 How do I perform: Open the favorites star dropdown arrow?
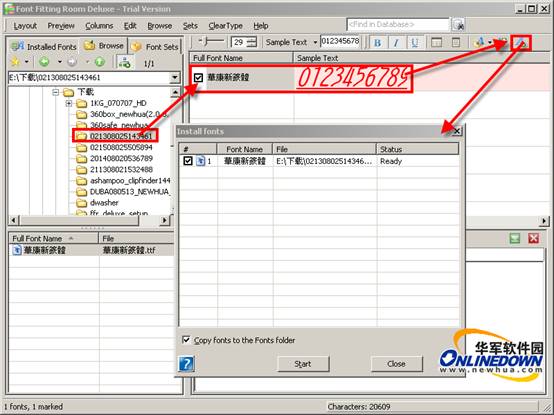(27, 62)
